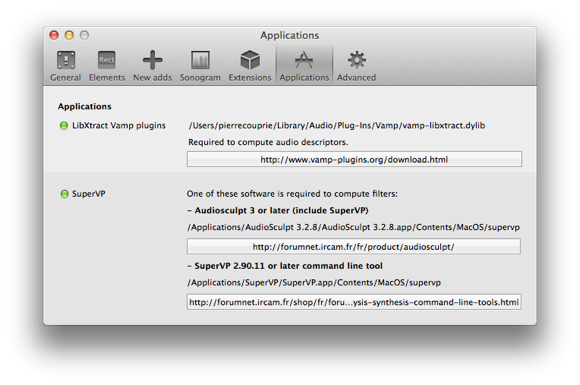
Task: Open the vamp-plugins.org download link button
Action: (354, 159)
